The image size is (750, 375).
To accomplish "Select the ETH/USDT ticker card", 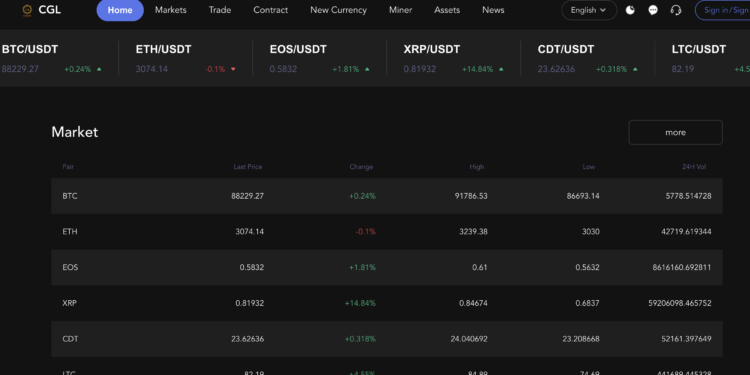I will tap(186, 58).
